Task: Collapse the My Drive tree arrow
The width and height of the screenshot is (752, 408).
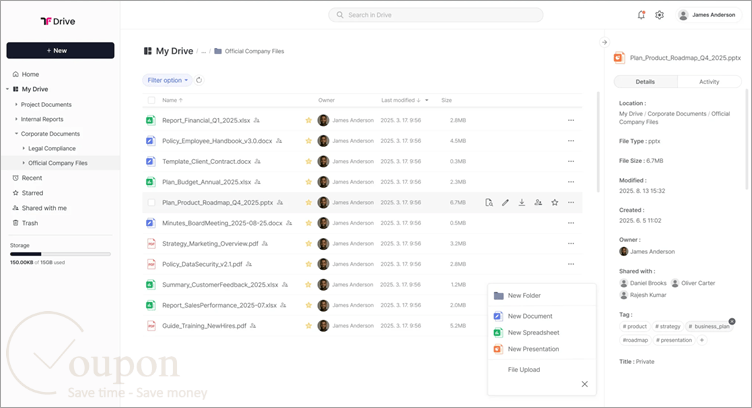Action: [x=7, y=89]
